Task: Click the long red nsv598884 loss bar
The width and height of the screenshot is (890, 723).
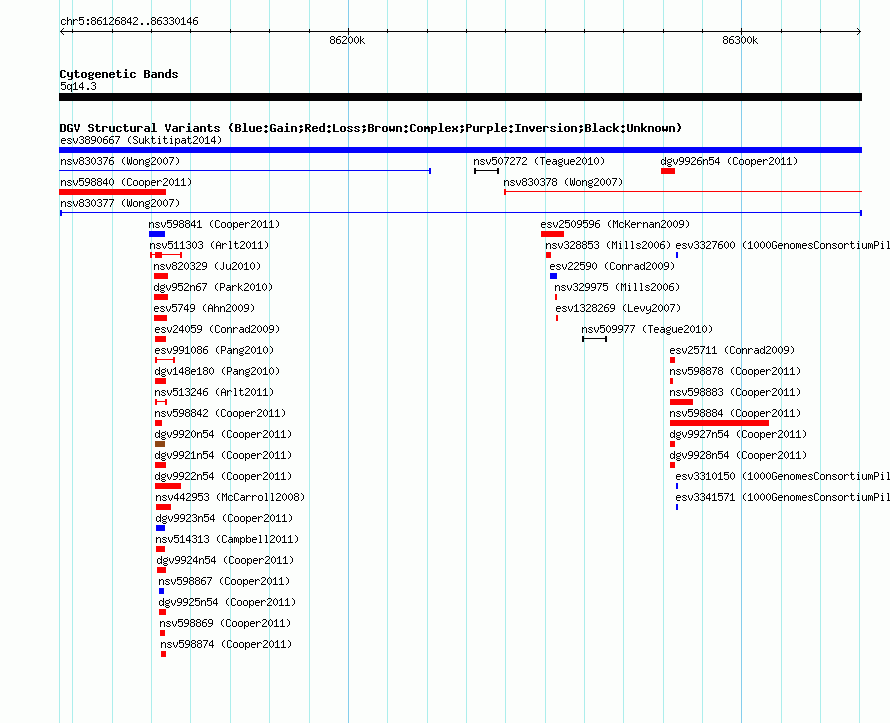Action: tap(719, 423)
